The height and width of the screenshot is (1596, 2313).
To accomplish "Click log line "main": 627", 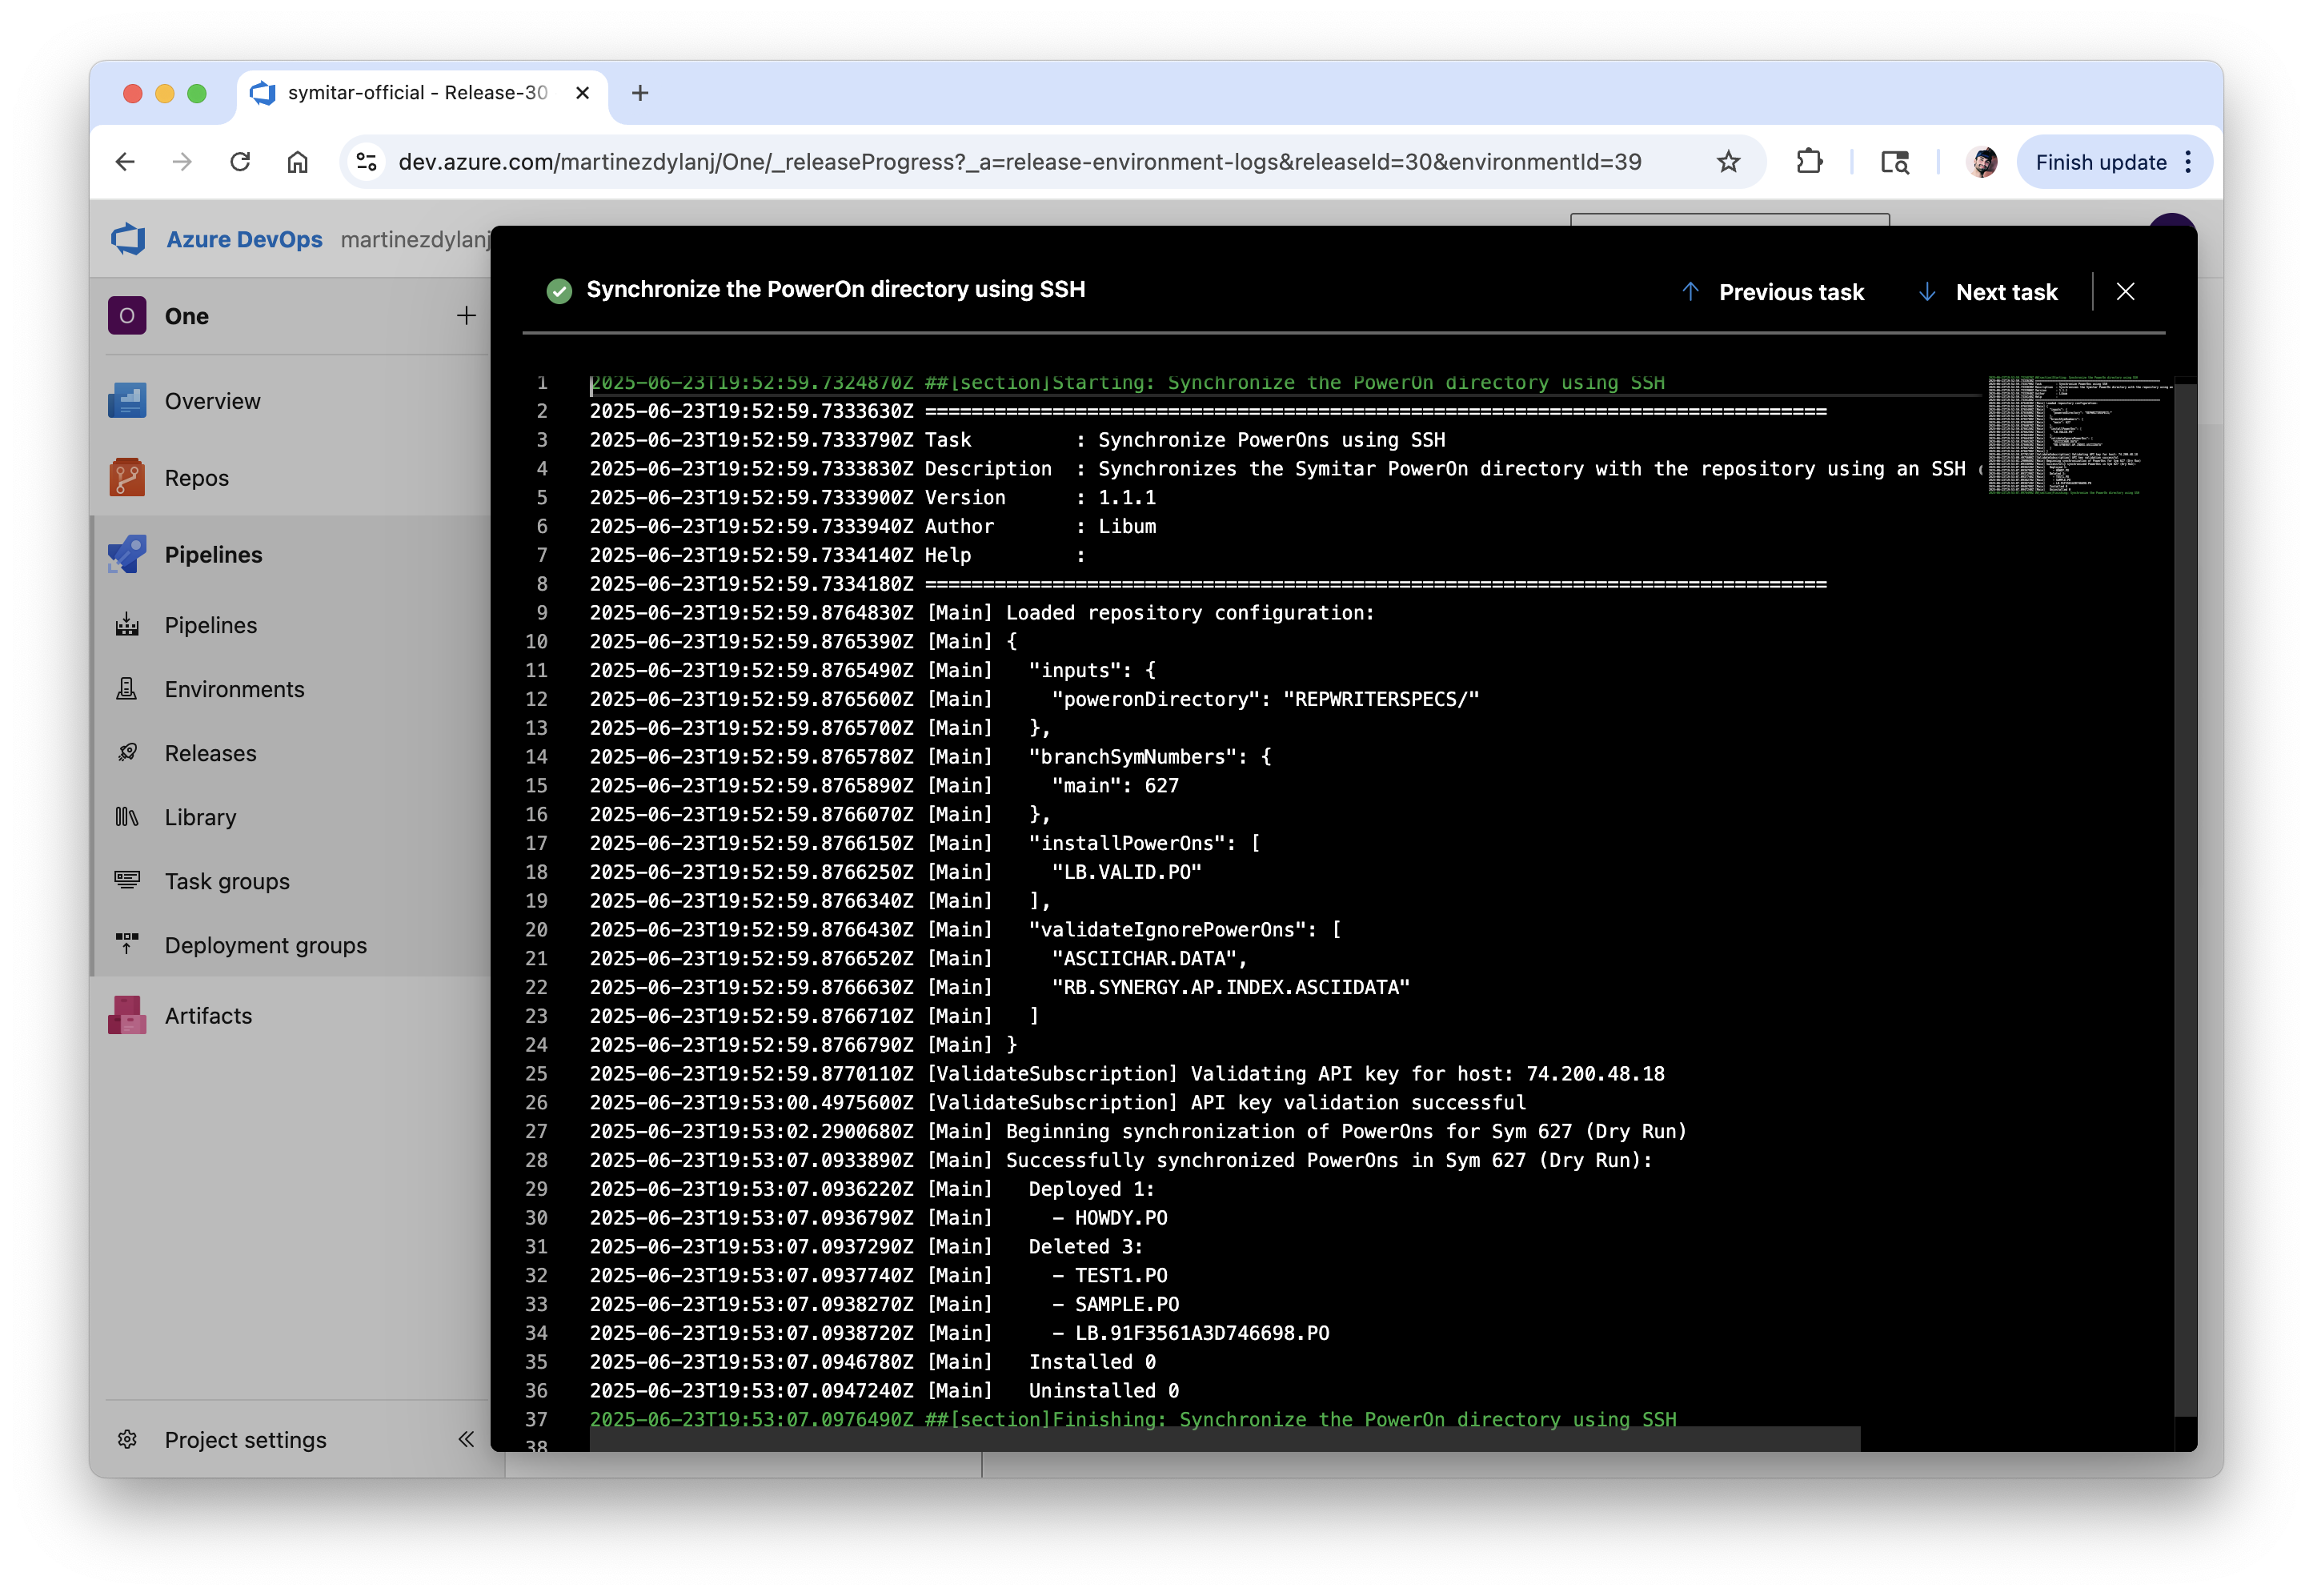I will point(885,785).
